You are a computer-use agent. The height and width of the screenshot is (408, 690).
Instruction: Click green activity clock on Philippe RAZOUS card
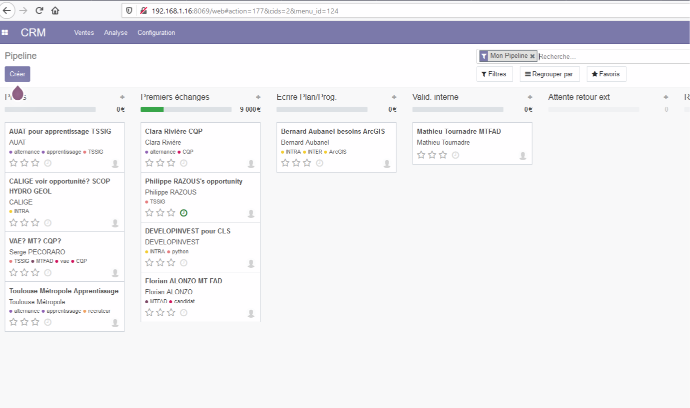(x=183, y=212)
